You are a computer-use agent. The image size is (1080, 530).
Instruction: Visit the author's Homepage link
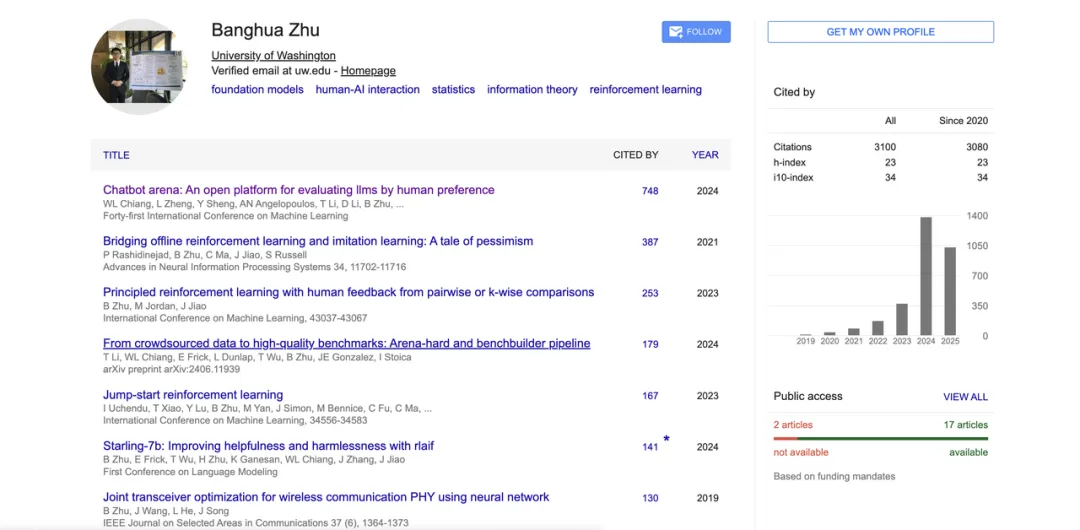[x=368, y=71]
